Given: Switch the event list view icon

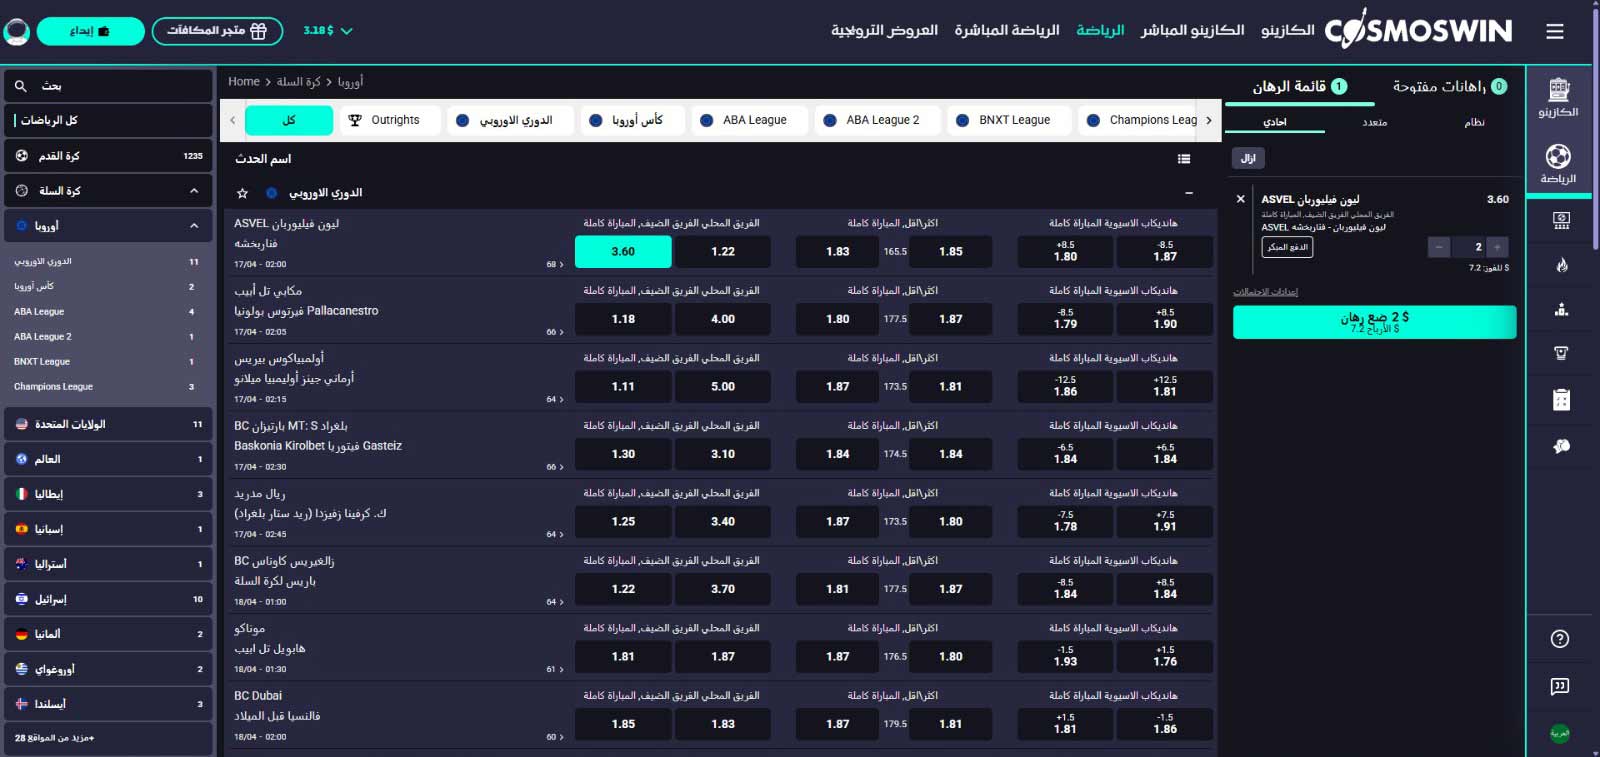Looking at the screenshot, I should (1184, 159).
